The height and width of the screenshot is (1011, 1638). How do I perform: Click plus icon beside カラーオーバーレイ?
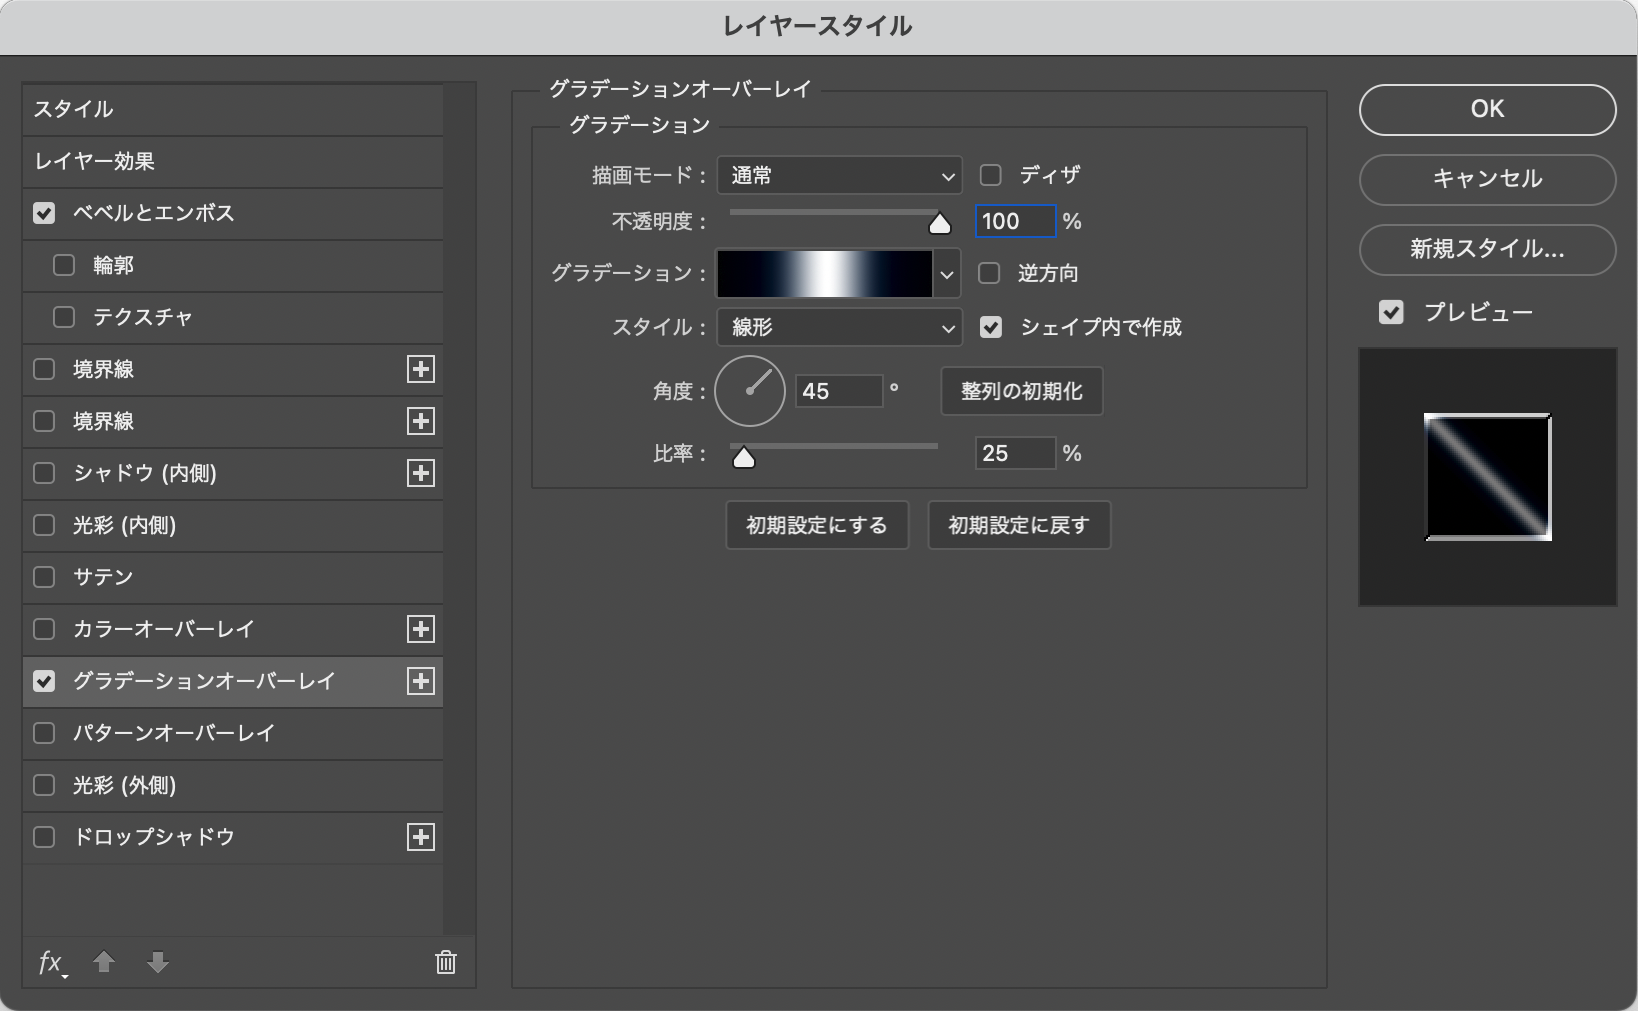point(421,629)
